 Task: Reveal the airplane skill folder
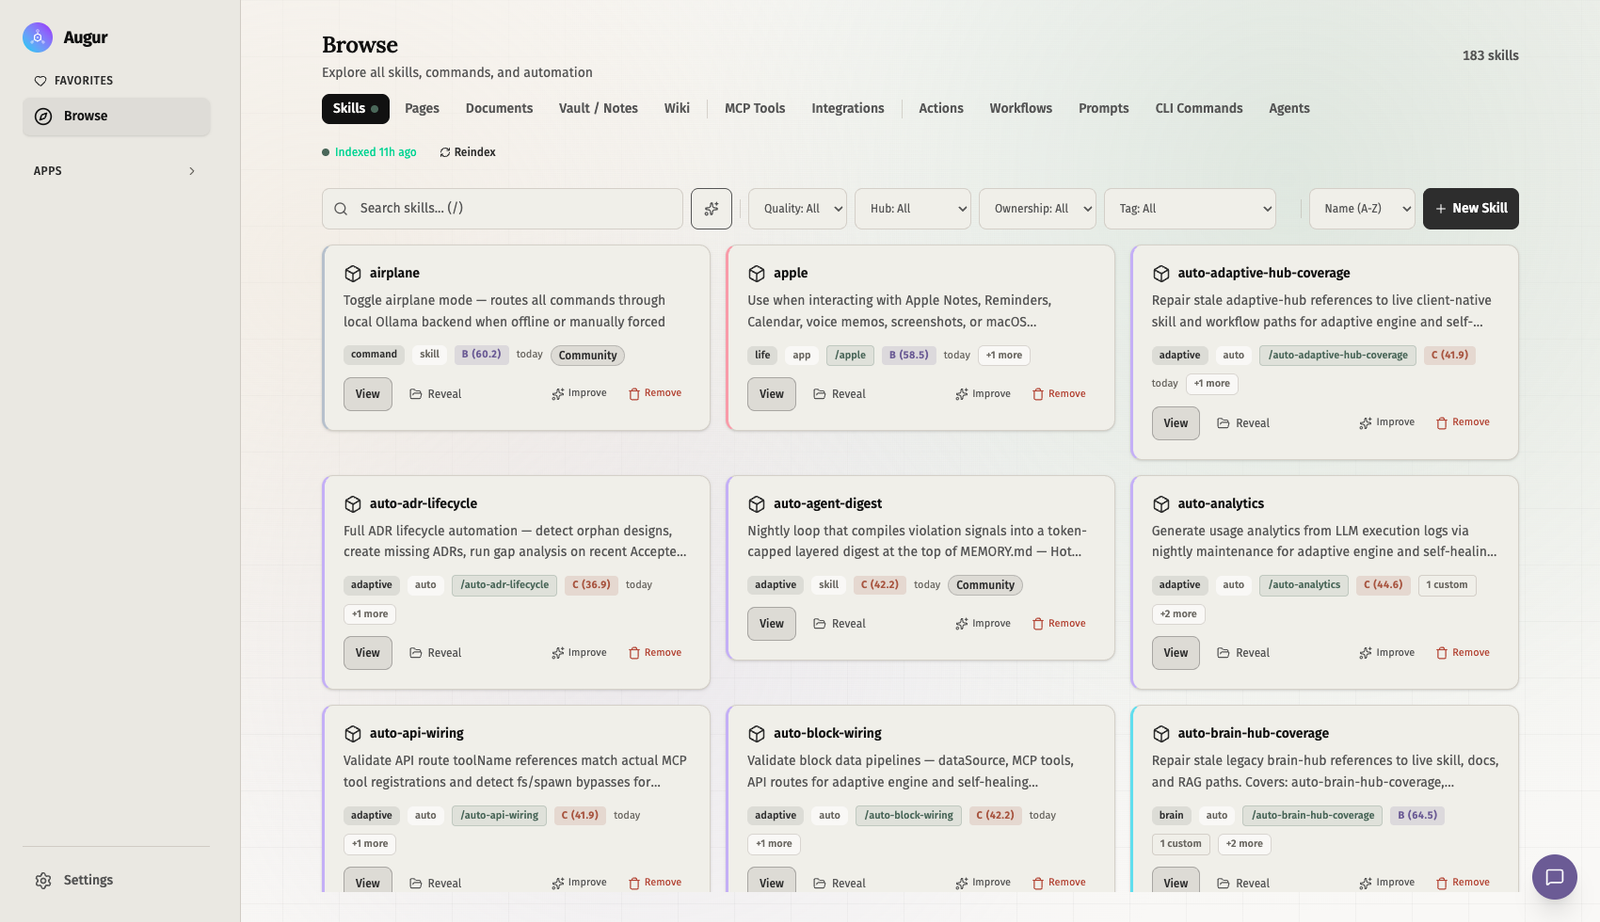(x=435, y=394)
